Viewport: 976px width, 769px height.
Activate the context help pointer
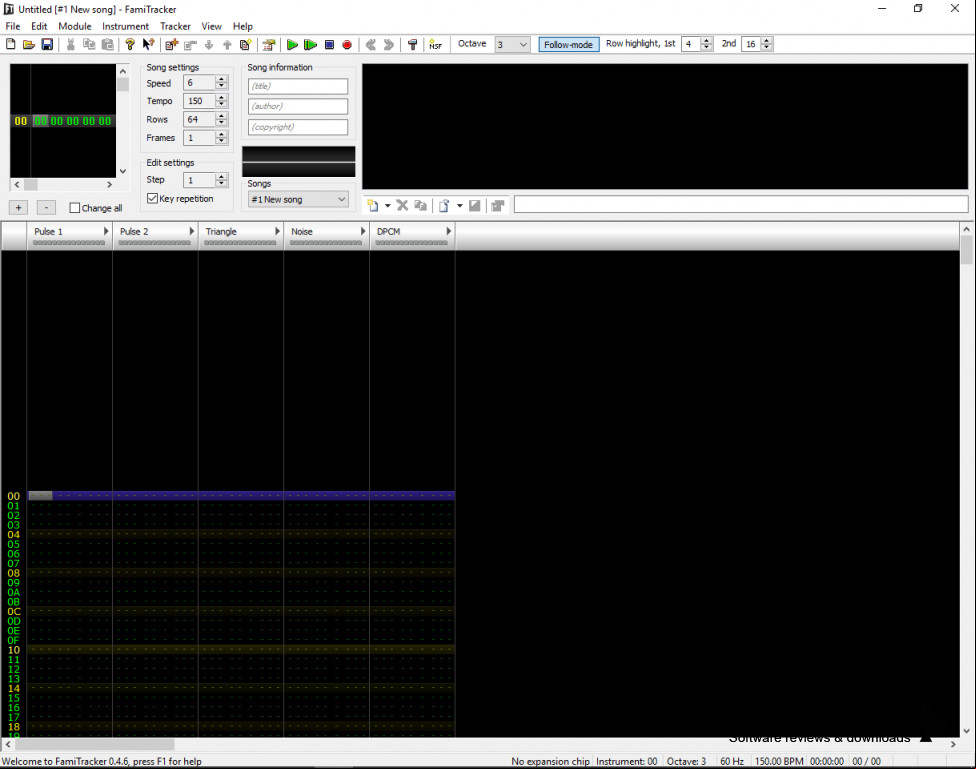148,44
